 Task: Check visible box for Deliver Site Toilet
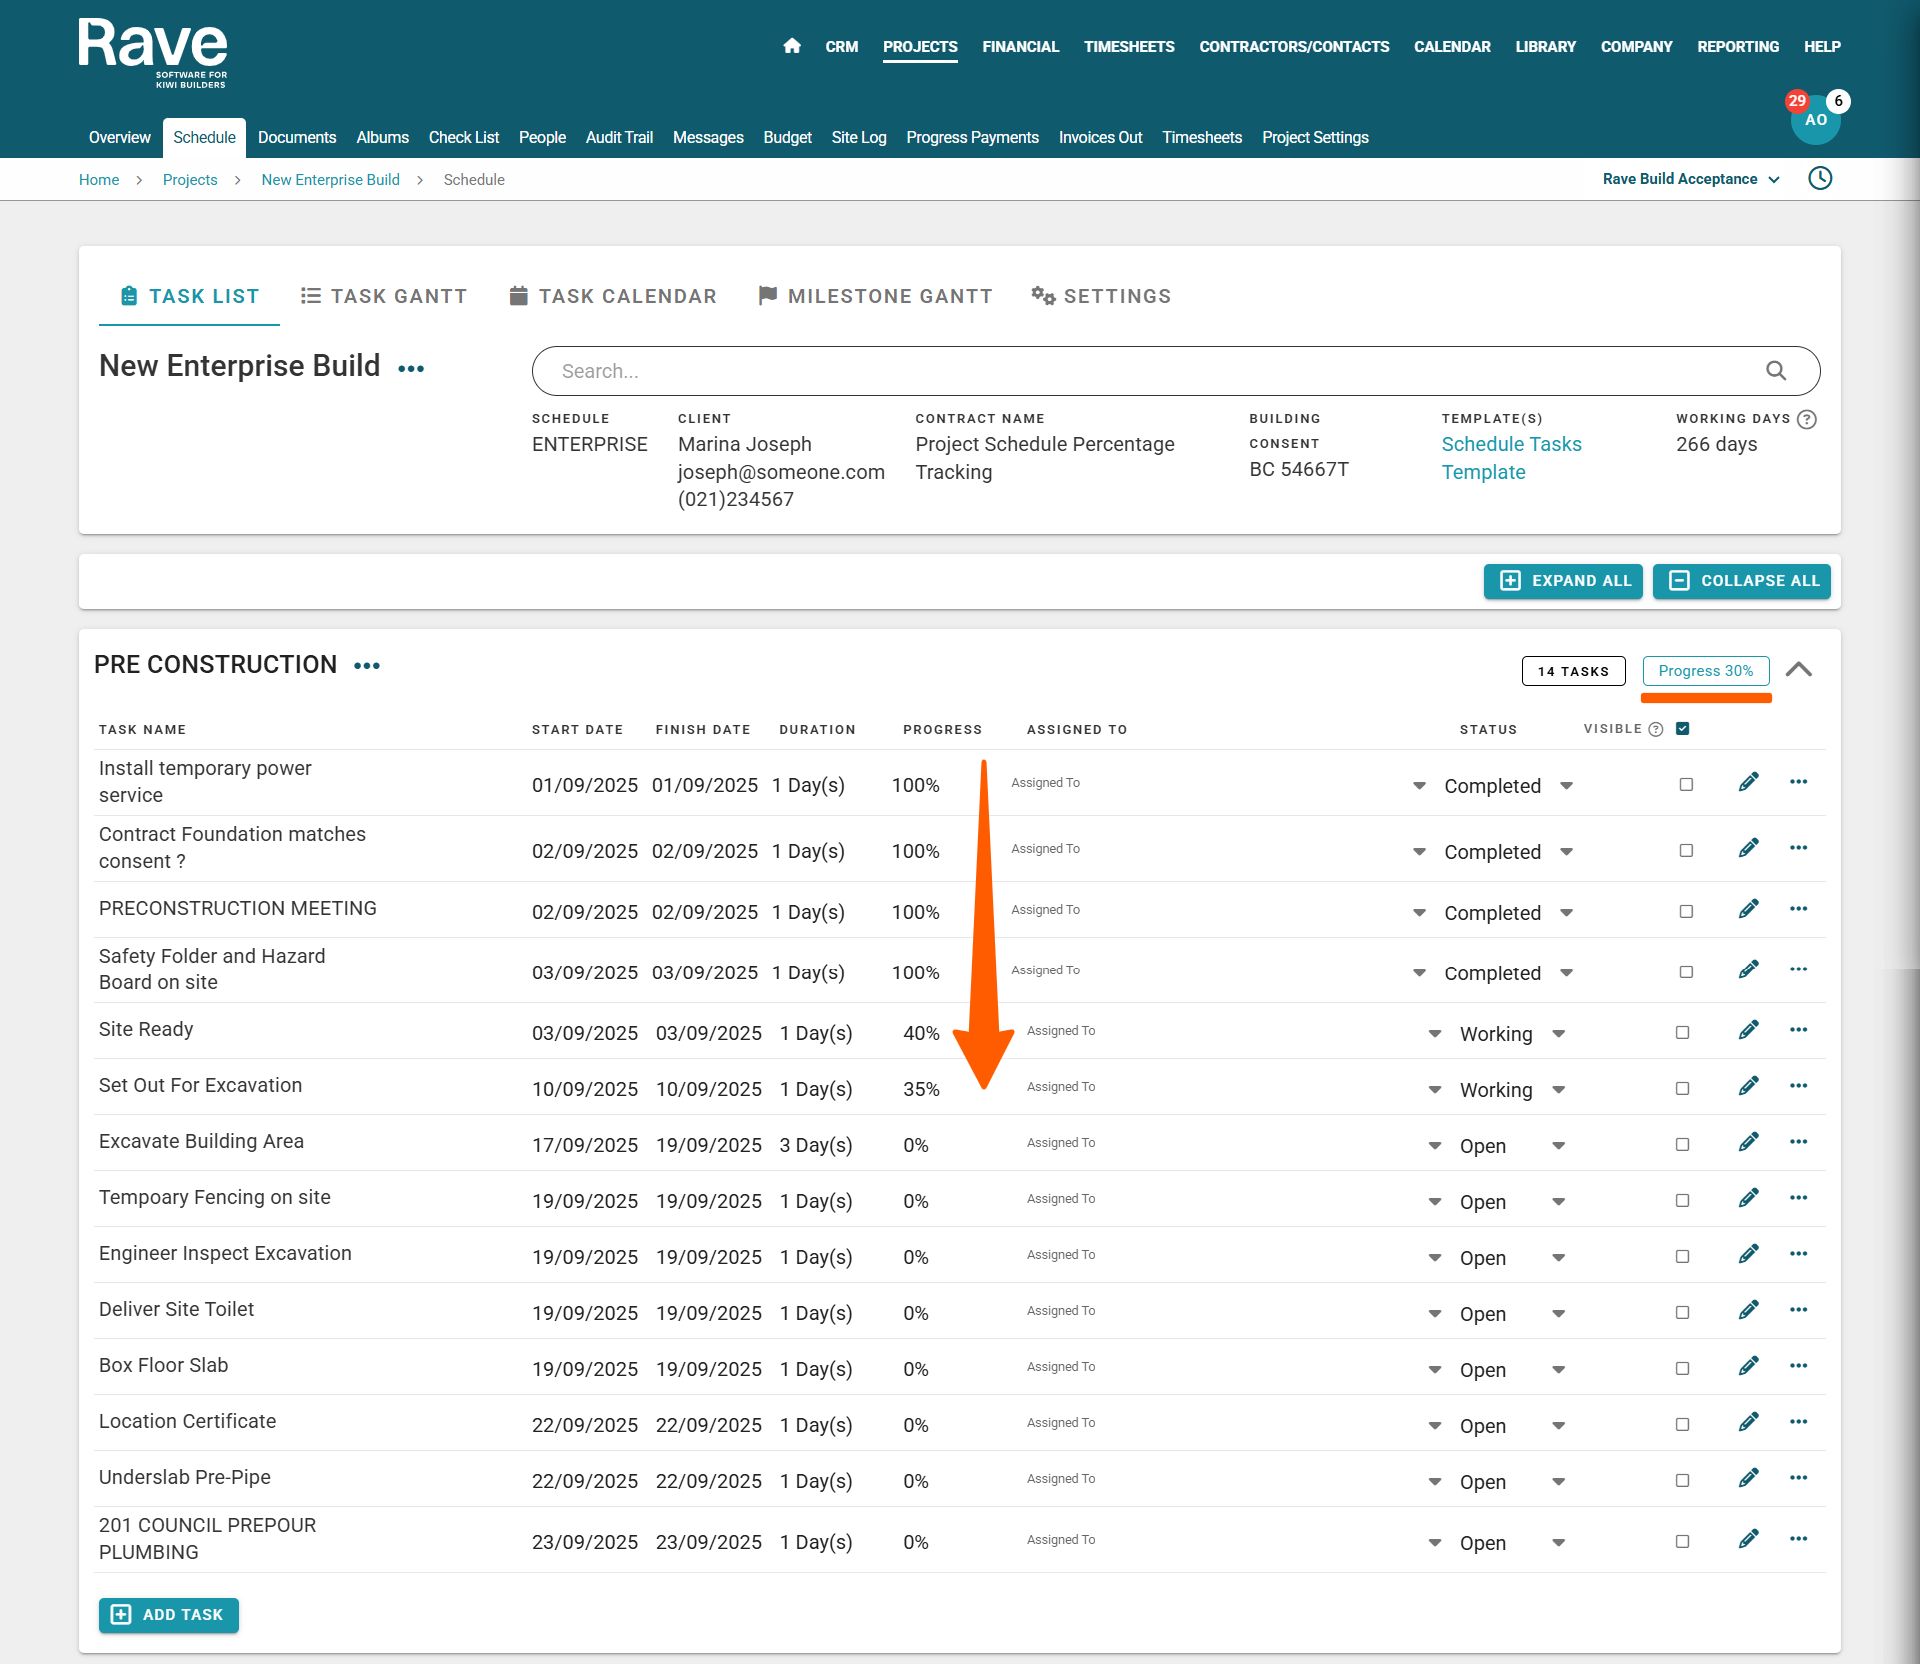(1682, 1313)
